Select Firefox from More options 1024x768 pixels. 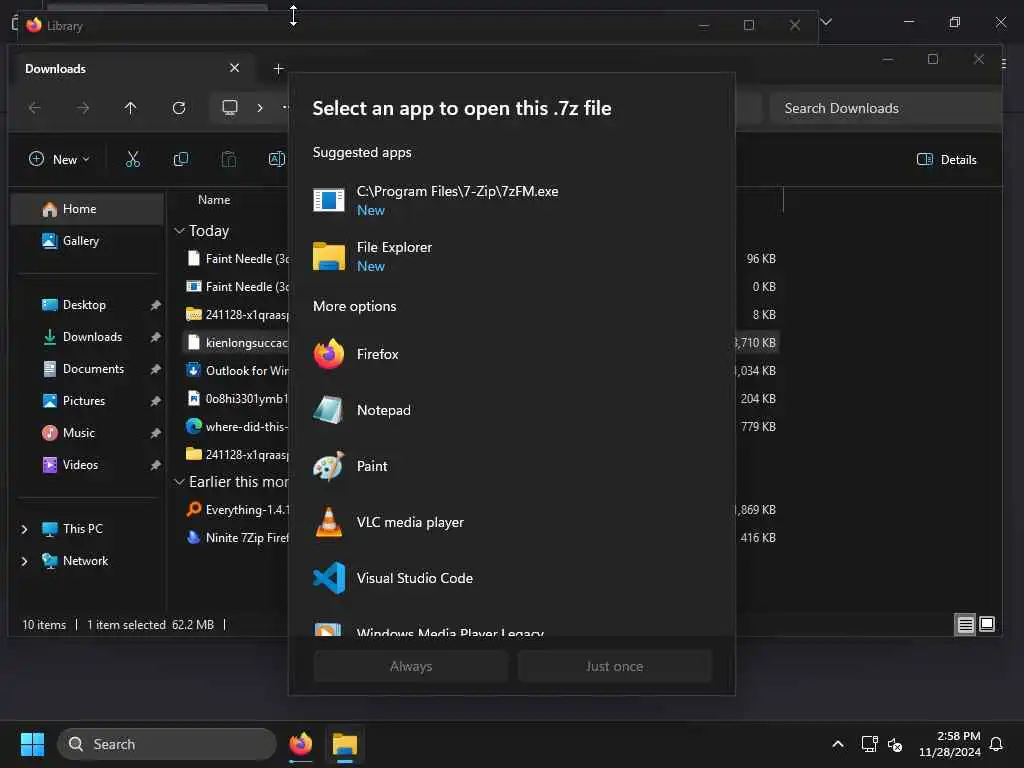(511, 354)
